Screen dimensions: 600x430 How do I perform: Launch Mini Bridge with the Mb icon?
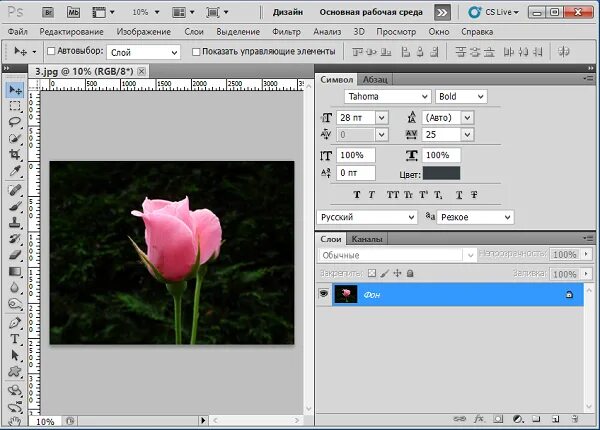coord(73,12)
